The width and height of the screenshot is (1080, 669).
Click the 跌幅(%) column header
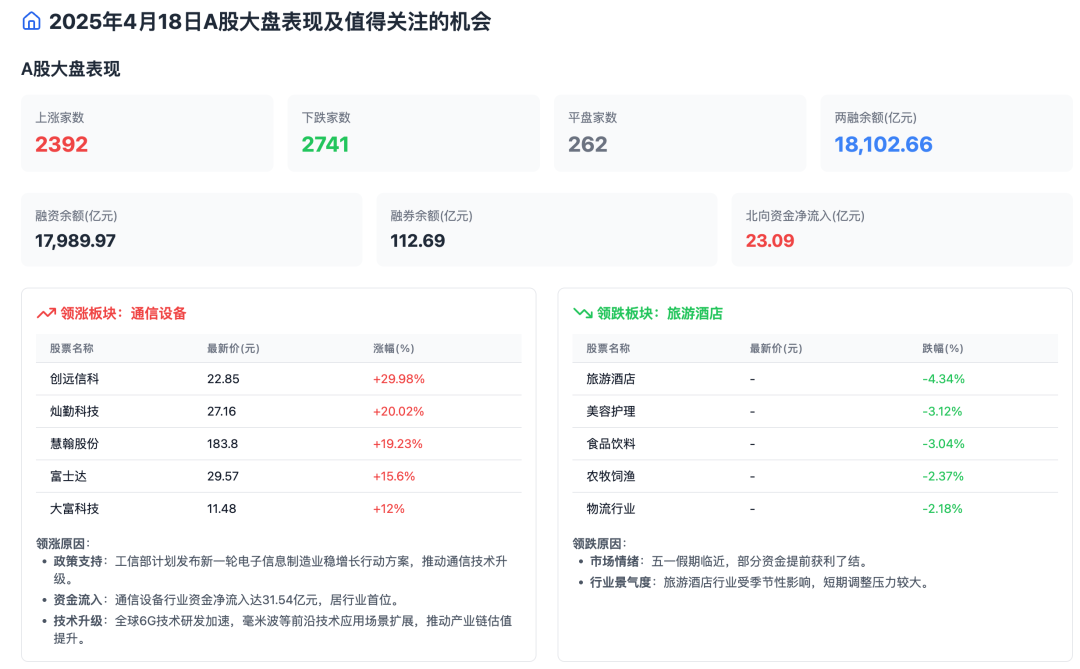click(x=942, y=349)
